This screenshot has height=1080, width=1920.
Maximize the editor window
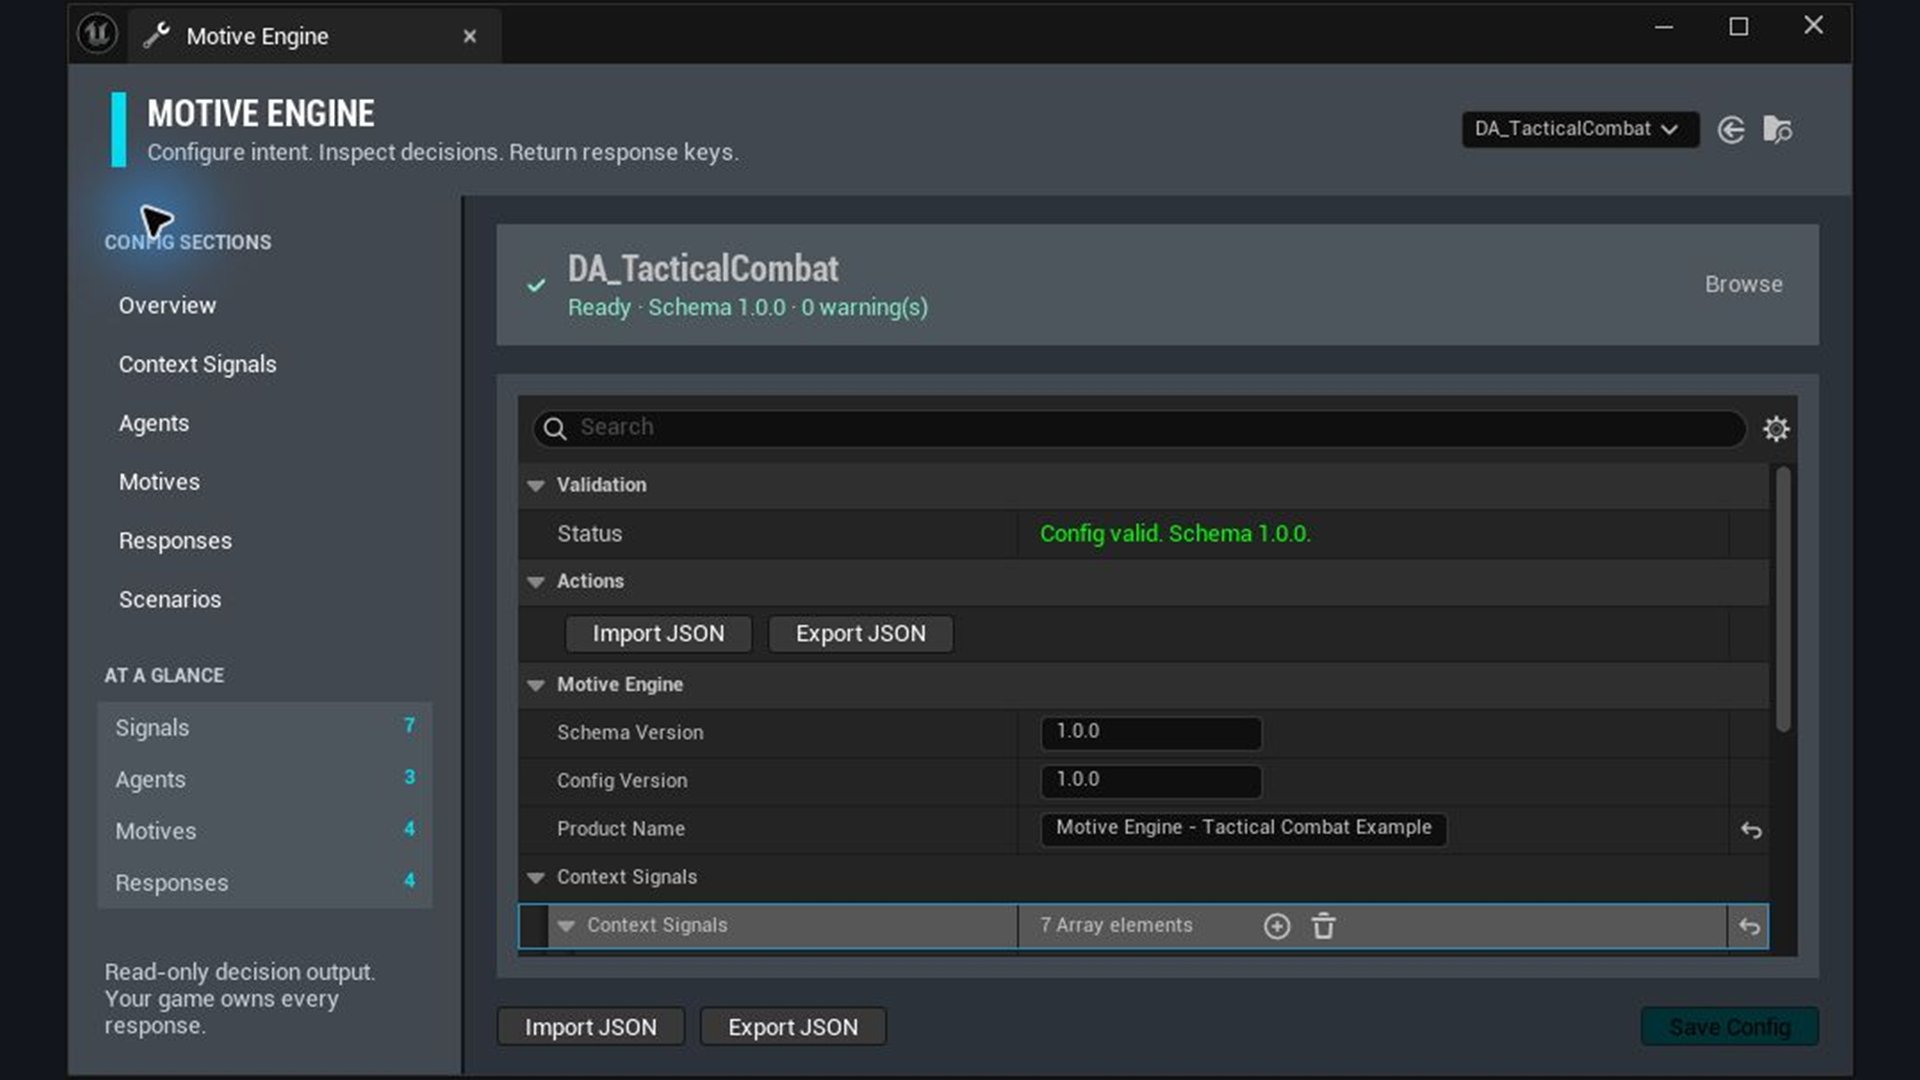click(1739, 27)
